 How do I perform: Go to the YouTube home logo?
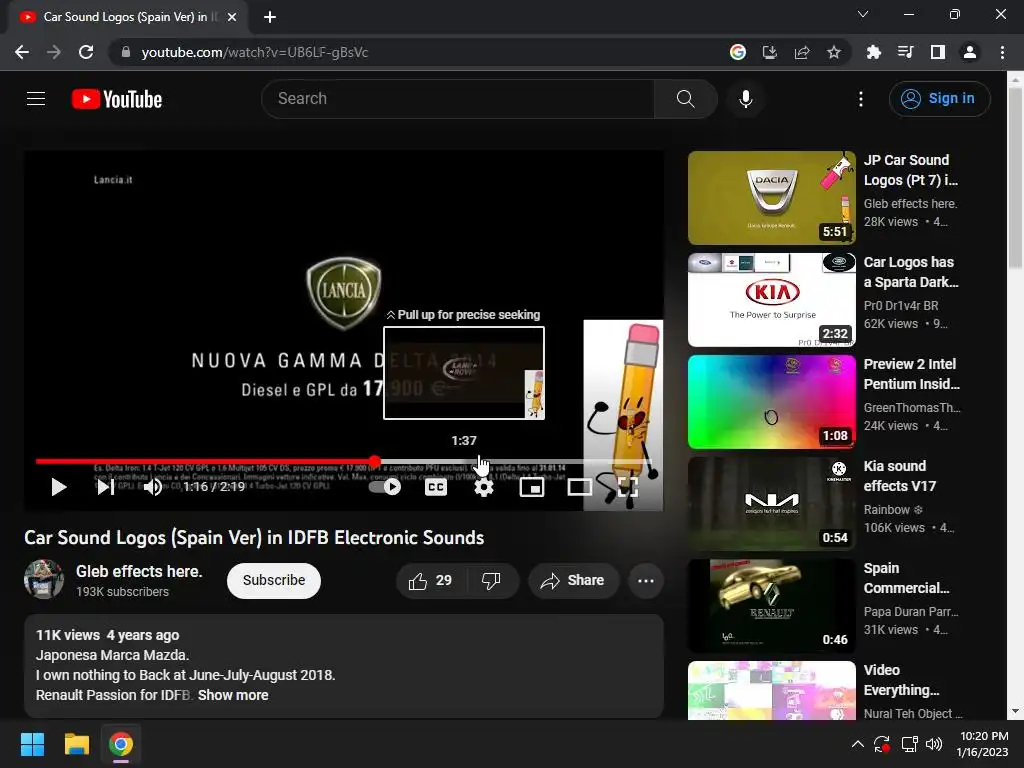pyautogui.click(x=117, y=99)
